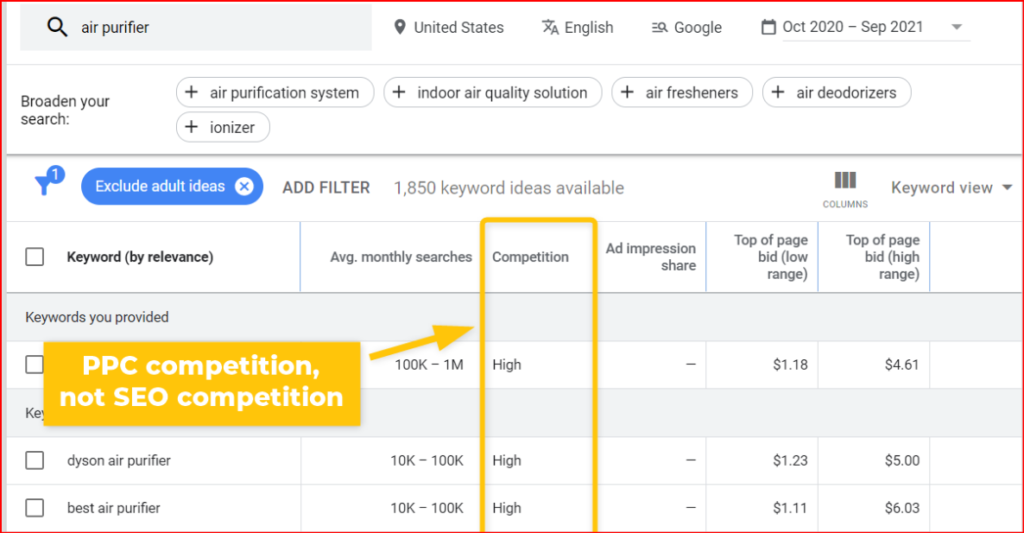Add ionizer suggestion
The image size is (1024, 533).
pos(223,127)
